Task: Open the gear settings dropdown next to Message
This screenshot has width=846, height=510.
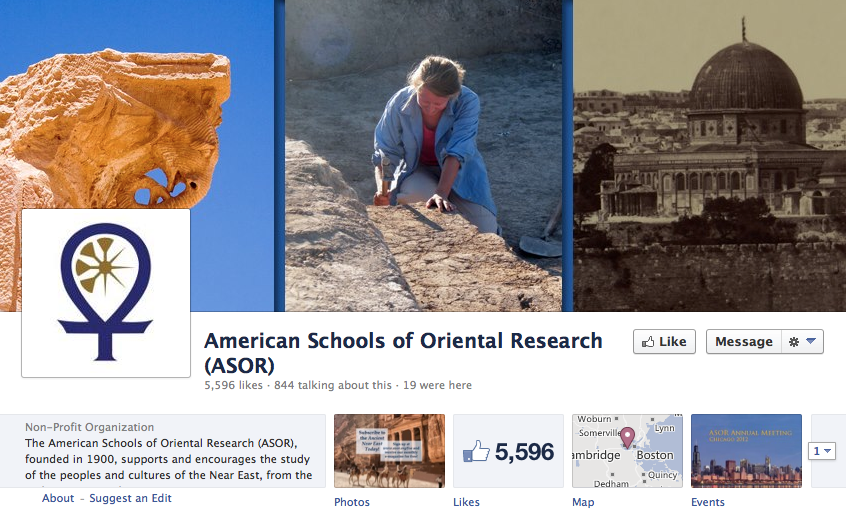Action: pyautogui.click(x=802, y=342)
